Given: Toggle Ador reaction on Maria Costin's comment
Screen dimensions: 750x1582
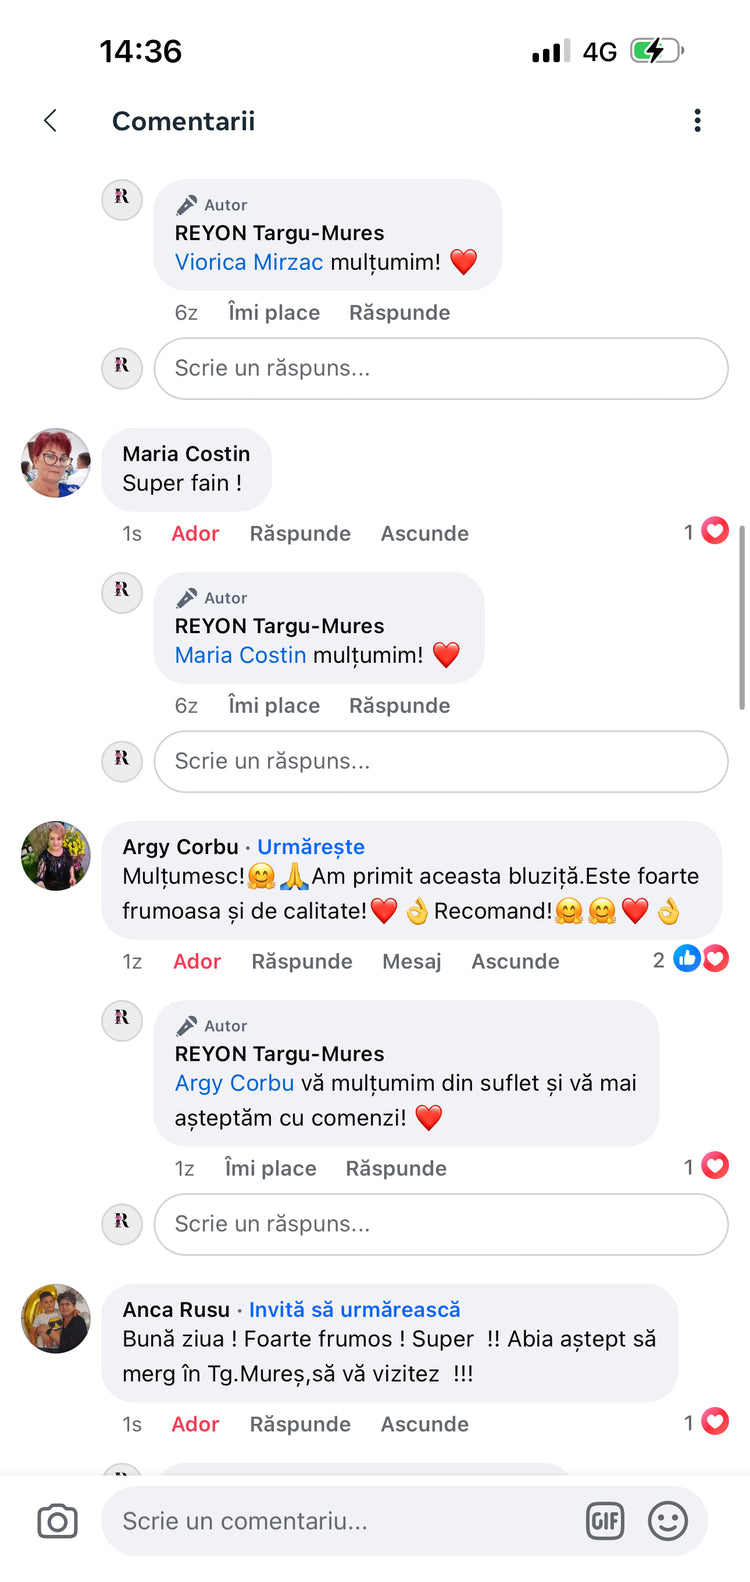Looking at the screenshot, I should [195, 533].
